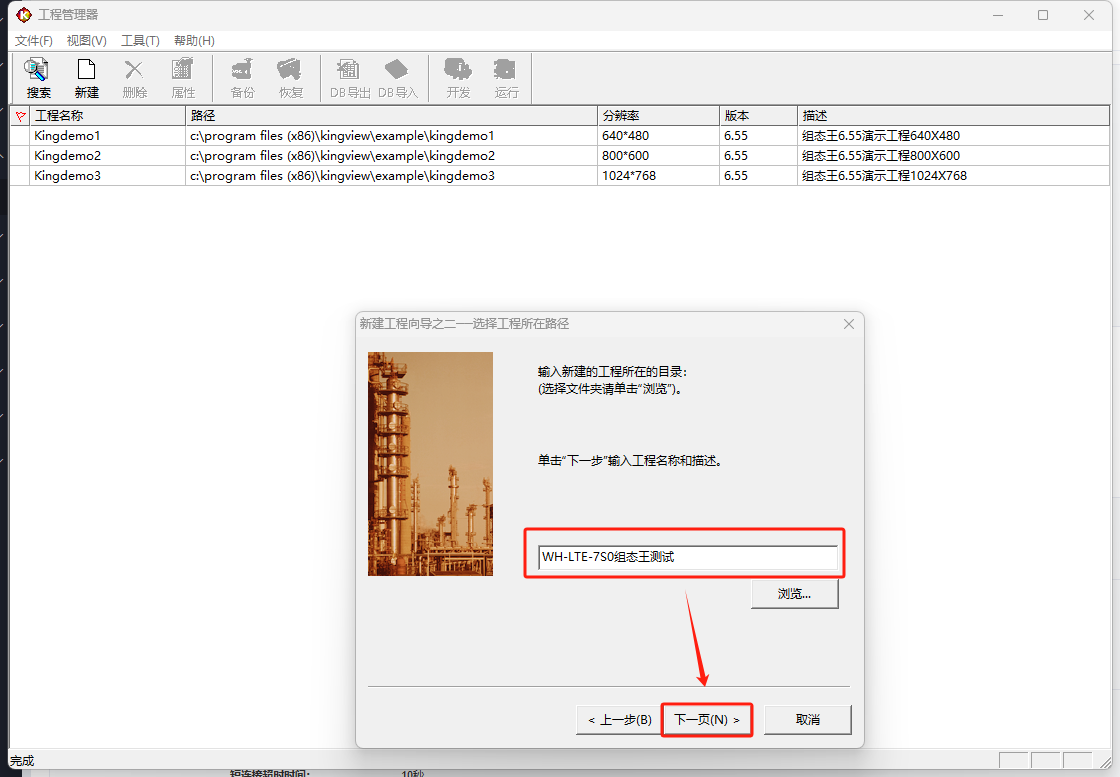Cancel the wizard with 取消
Viewport: 1120px width, 777px height.
pos(807,720)
